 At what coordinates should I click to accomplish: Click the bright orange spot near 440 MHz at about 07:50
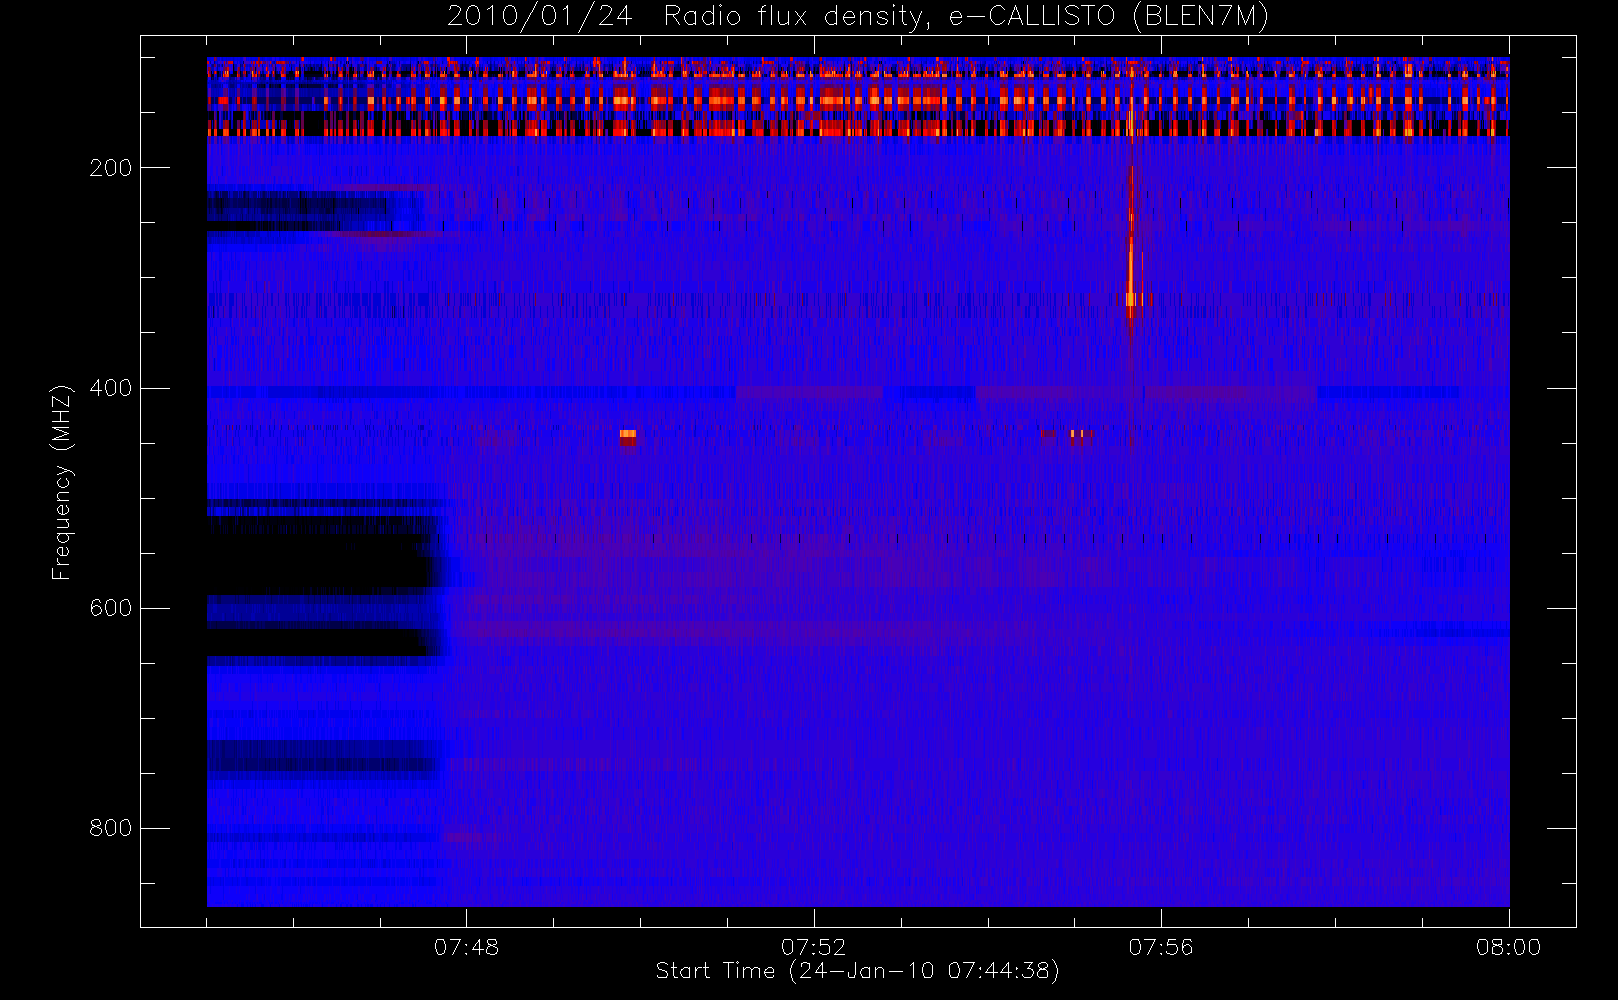pos(627,436)
